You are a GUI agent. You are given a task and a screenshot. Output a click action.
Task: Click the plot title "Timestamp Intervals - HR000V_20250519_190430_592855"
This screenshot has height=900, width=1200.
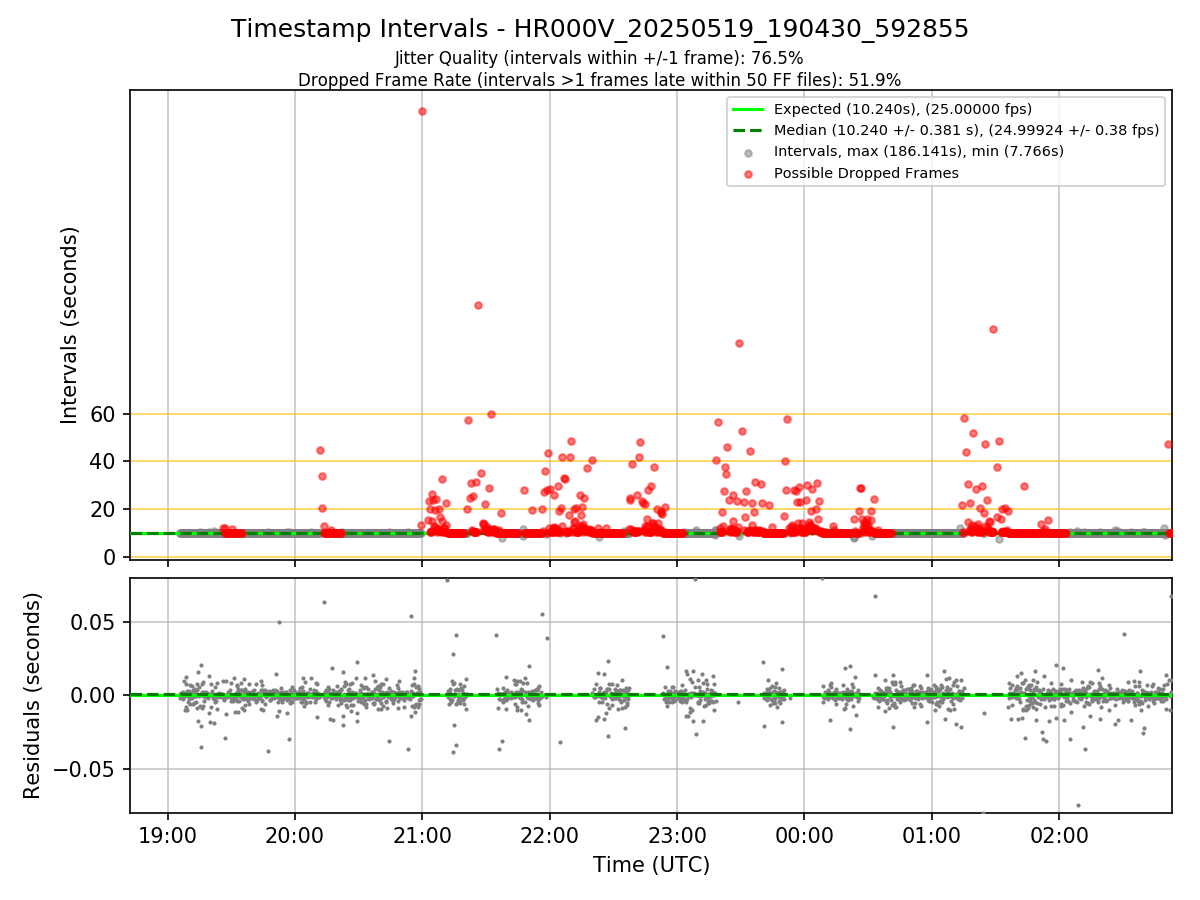tap(600, 29)
